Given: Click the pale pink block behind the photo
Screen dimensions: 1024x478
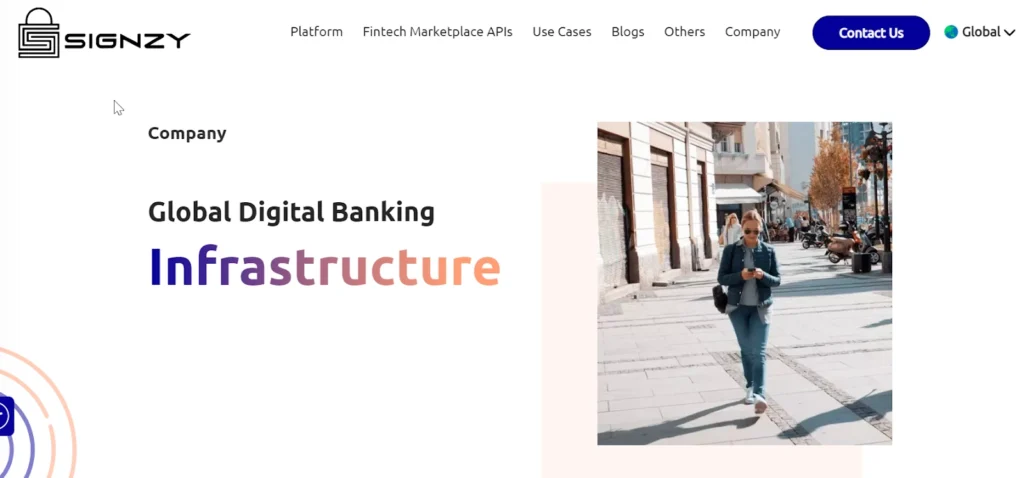Looking at the screenshot, I should pos(568,327).
